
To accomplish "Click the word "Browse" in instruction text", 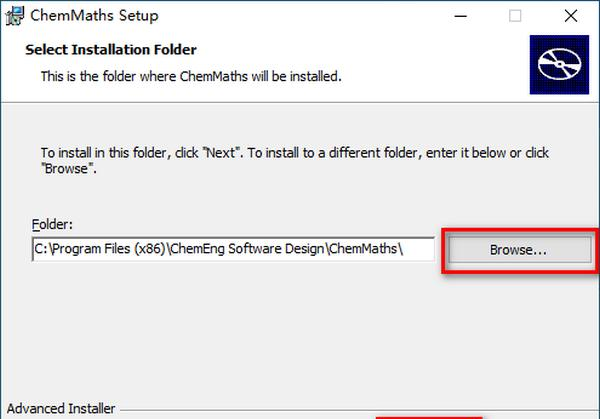I will point(66,169).
